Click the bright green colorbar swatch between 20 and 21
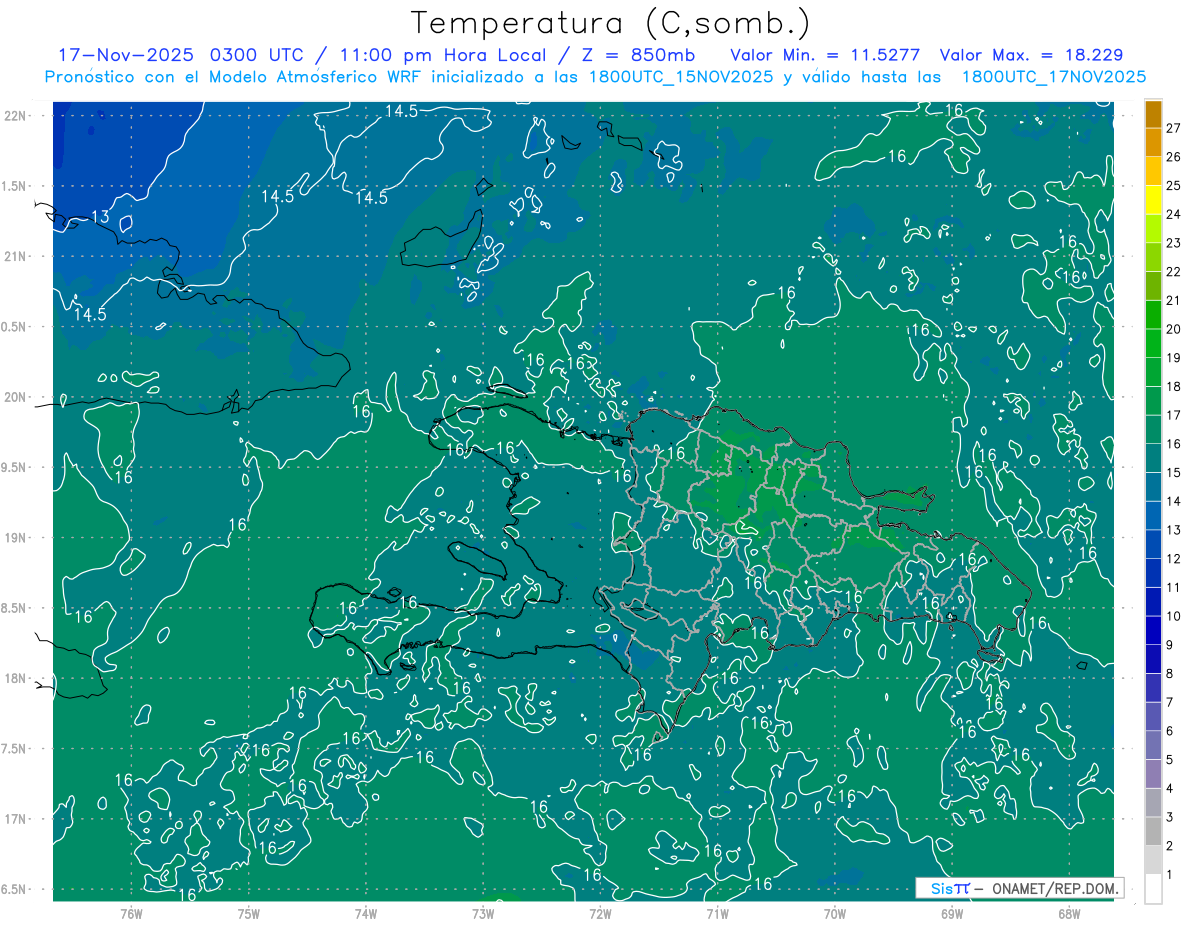This screenshot has width=1200, height=927. tap(1153, 315)
